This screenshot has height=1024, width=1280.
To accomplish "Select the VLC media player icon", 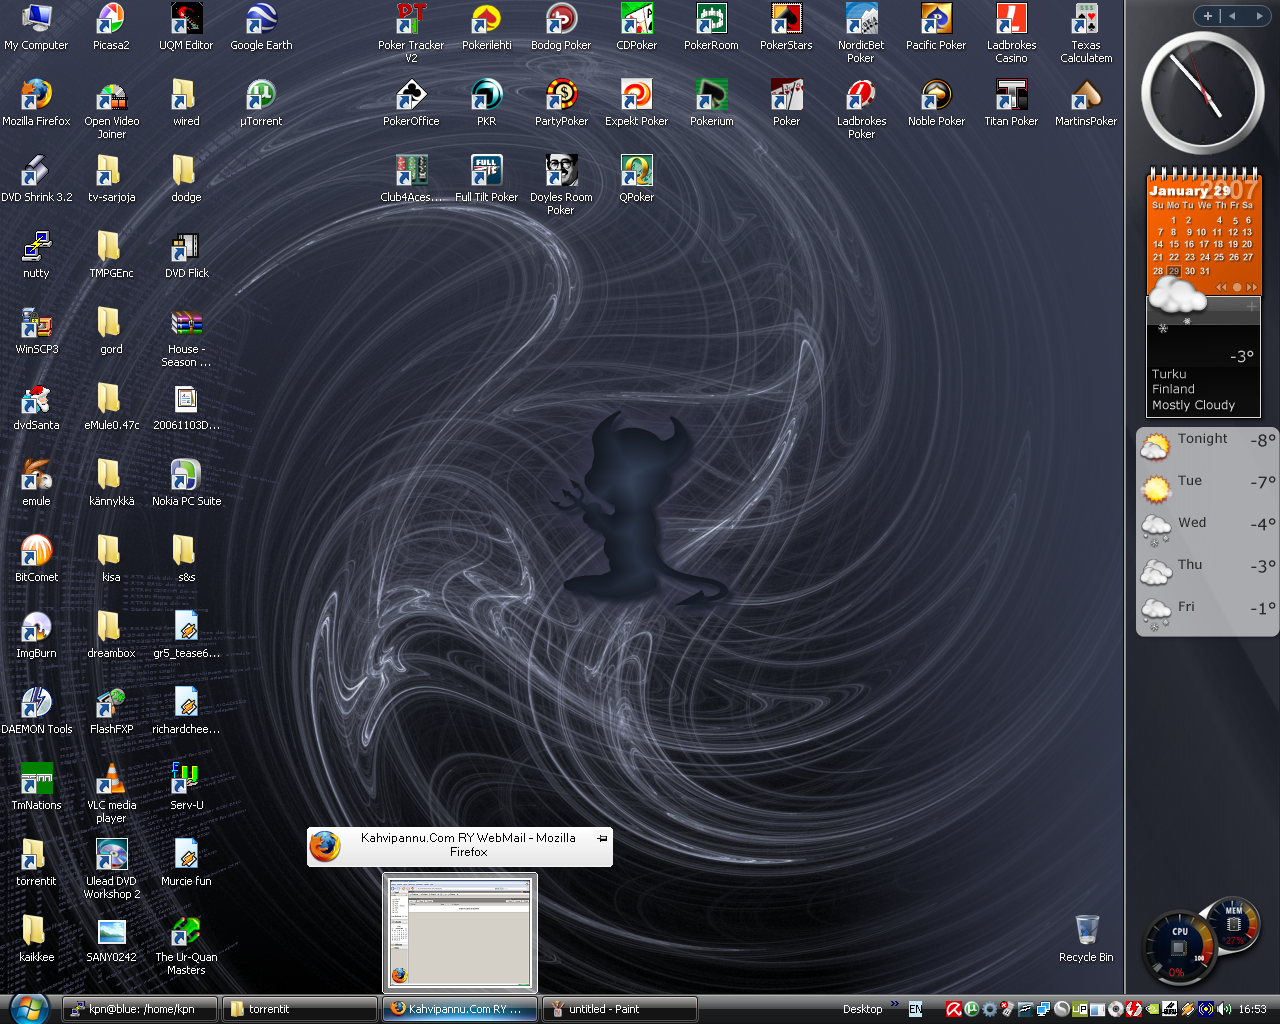I will pos(111,780).
